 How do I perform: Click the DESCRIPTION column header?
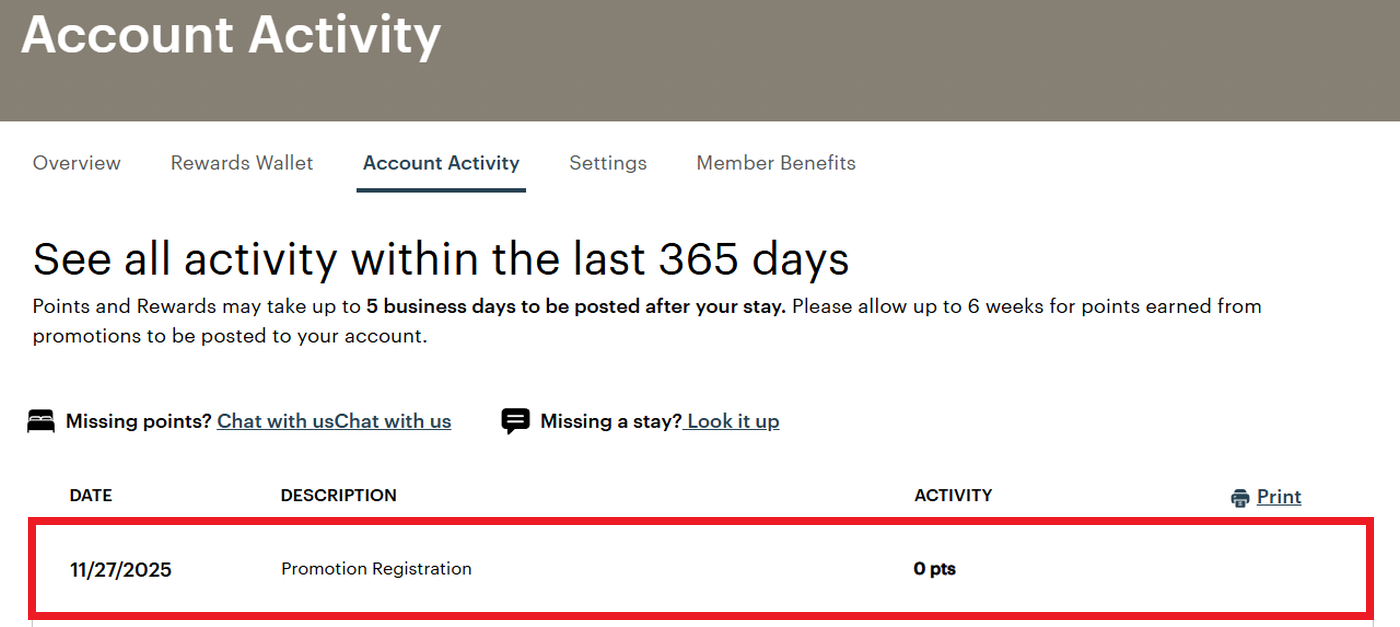pos(338,495)
